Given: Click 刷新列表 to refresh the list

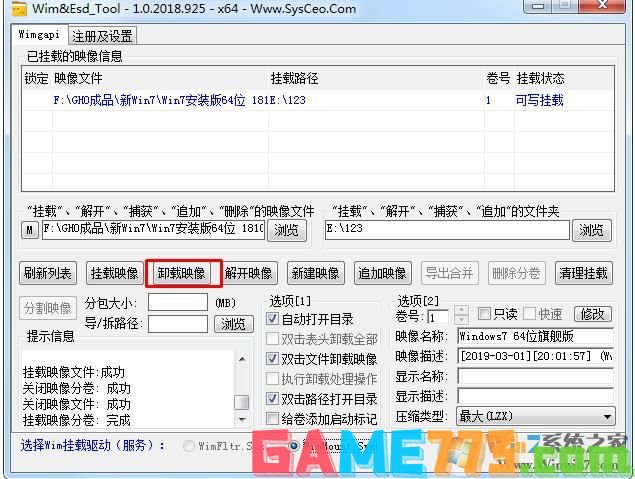Looking at the screenshot, I should point(47,273).
